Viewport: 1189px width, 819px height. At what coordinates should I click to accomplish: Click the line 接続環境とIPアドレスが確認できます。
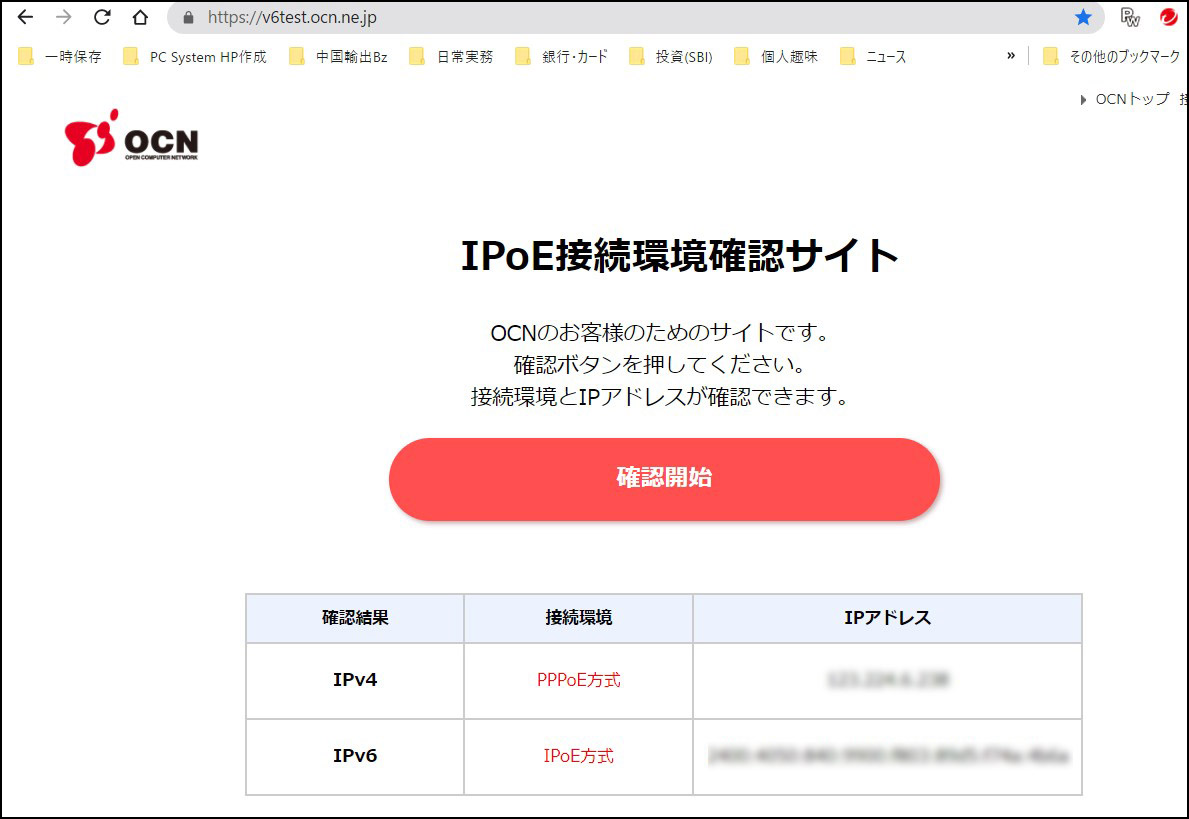(x=660, y=397)
